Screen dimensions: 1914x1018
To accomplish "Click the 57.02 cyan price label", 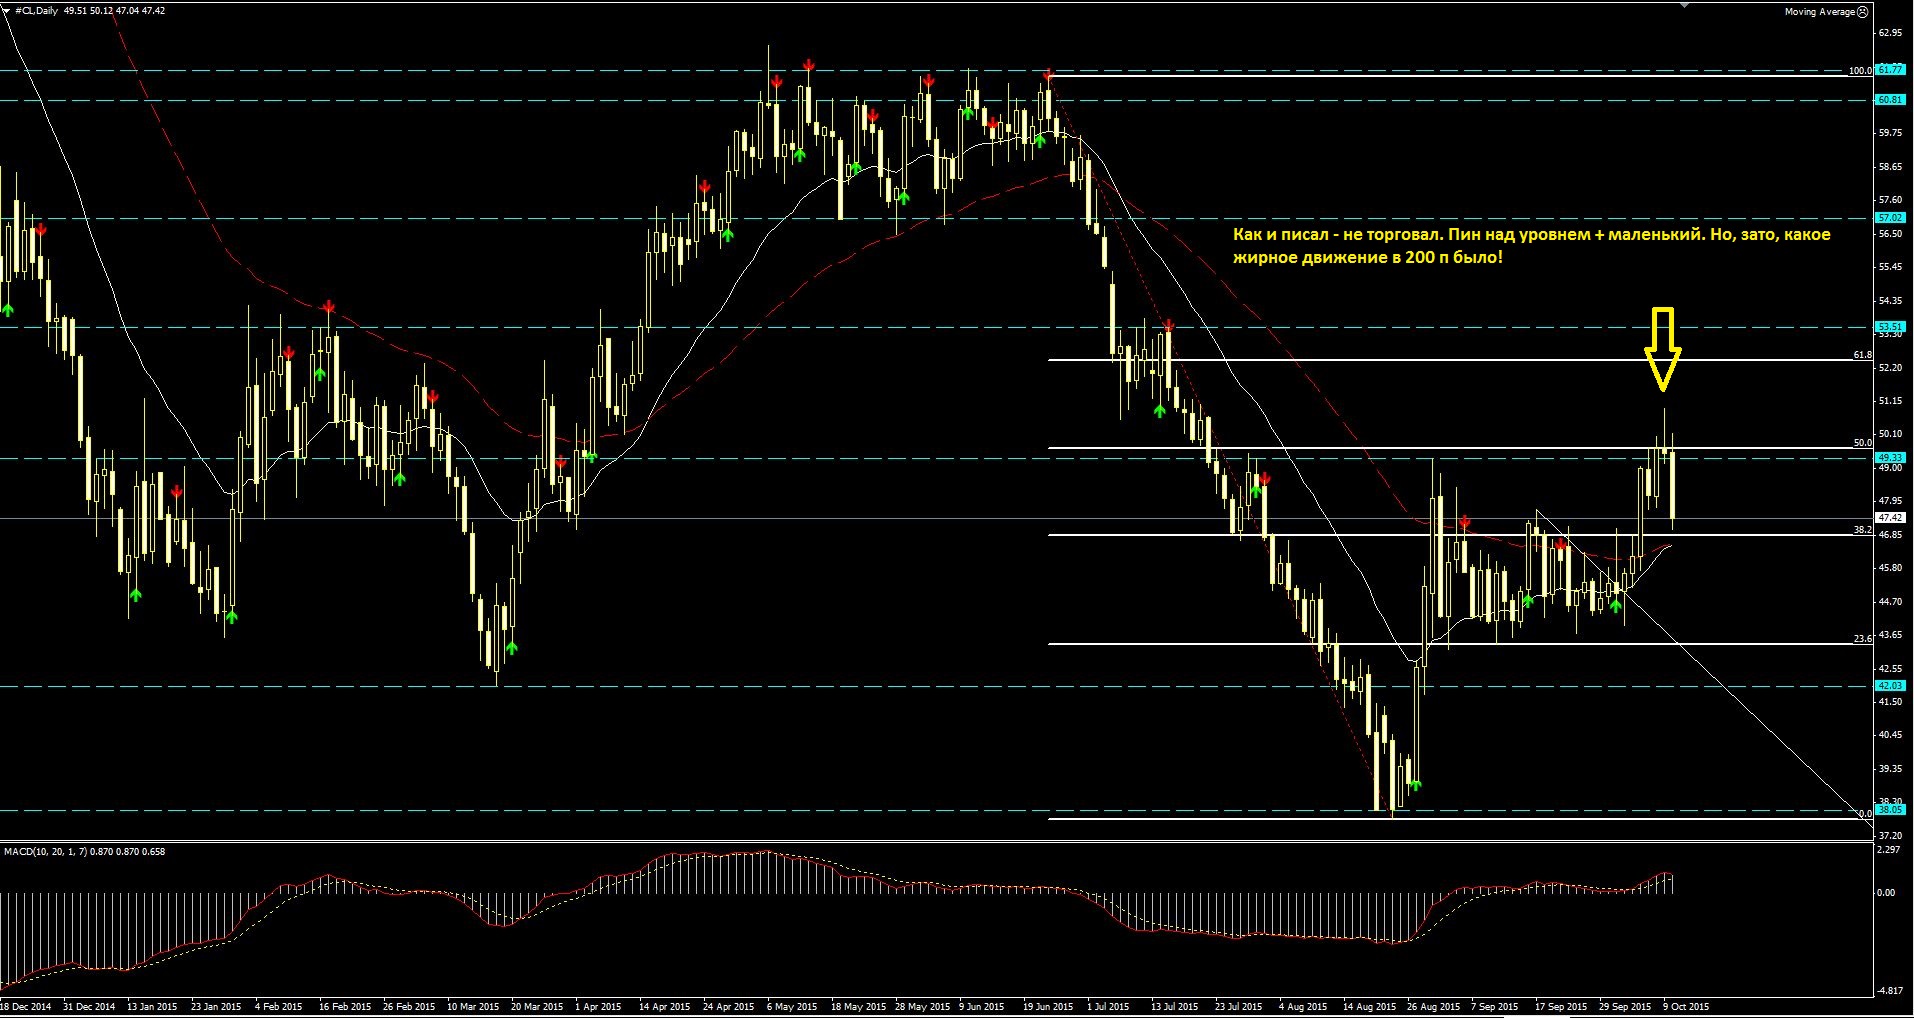I will point(1890,218).
